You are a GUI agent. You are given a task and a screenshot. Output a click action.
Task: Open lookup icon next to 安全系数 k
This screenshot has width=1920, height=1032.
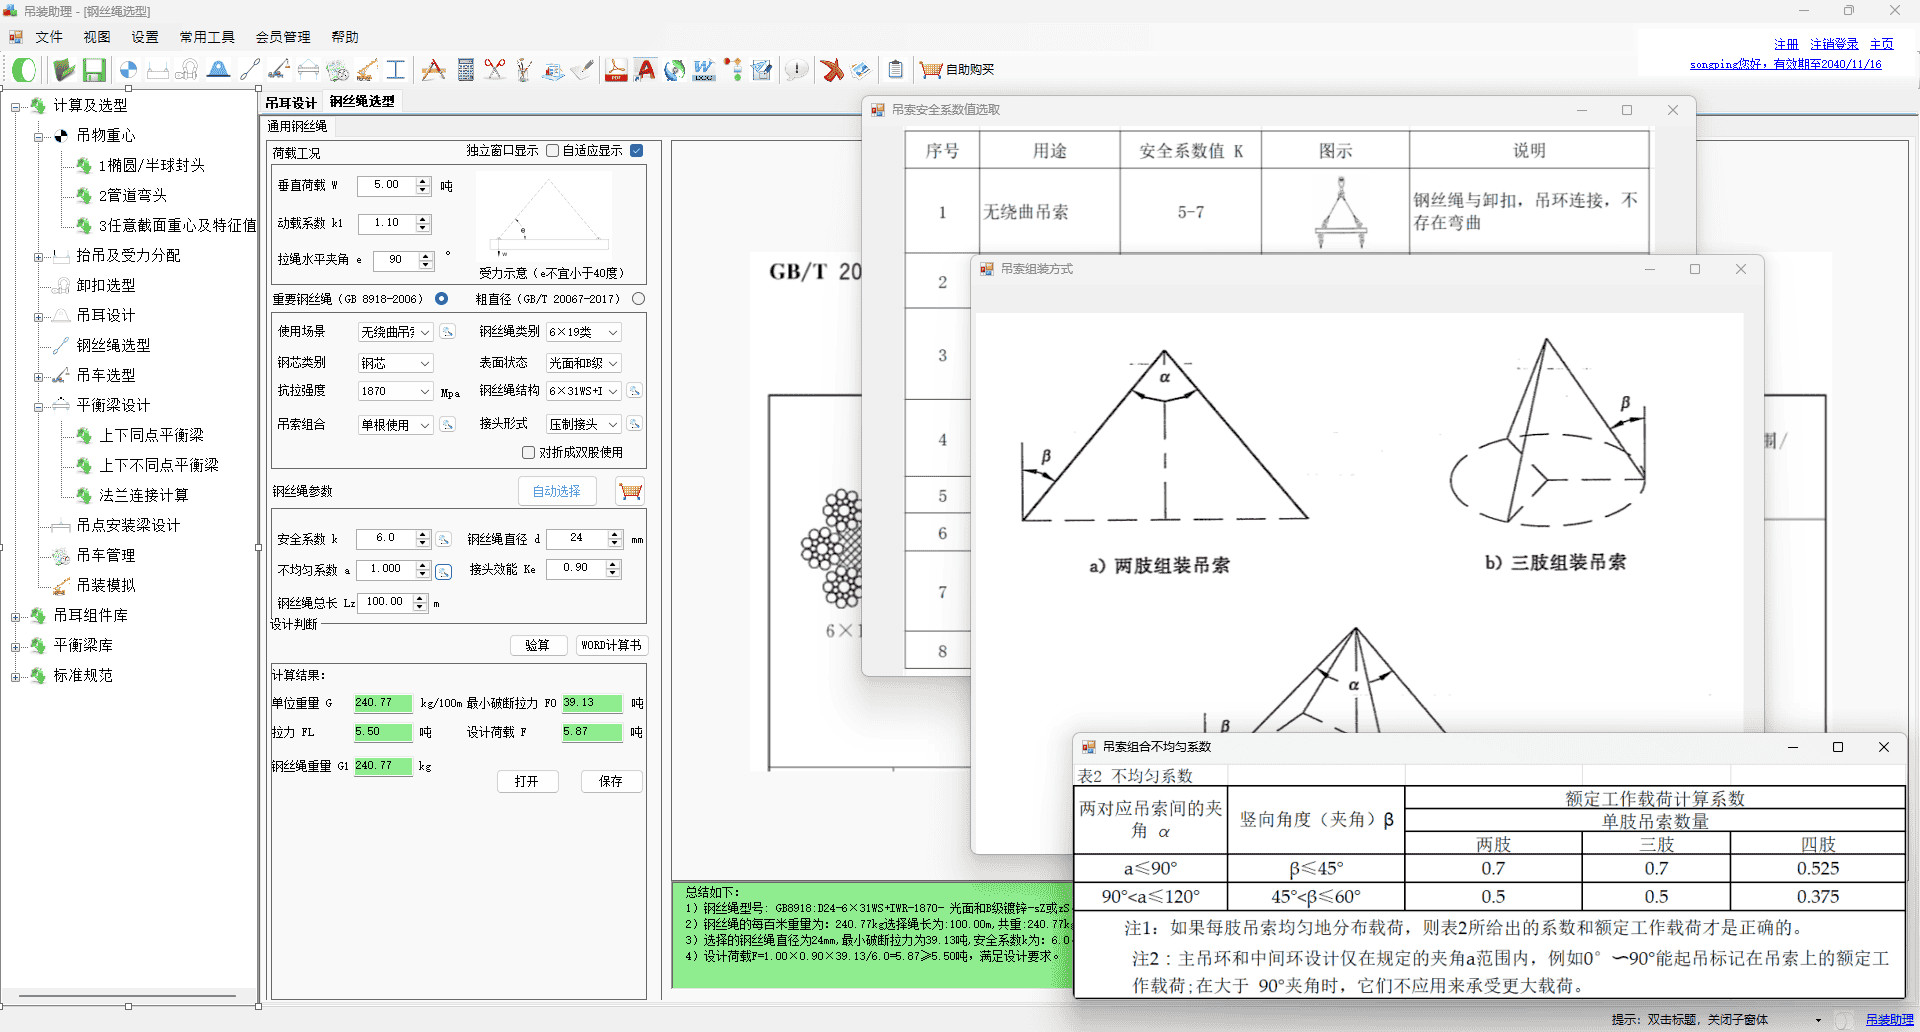tap(444, 540)
